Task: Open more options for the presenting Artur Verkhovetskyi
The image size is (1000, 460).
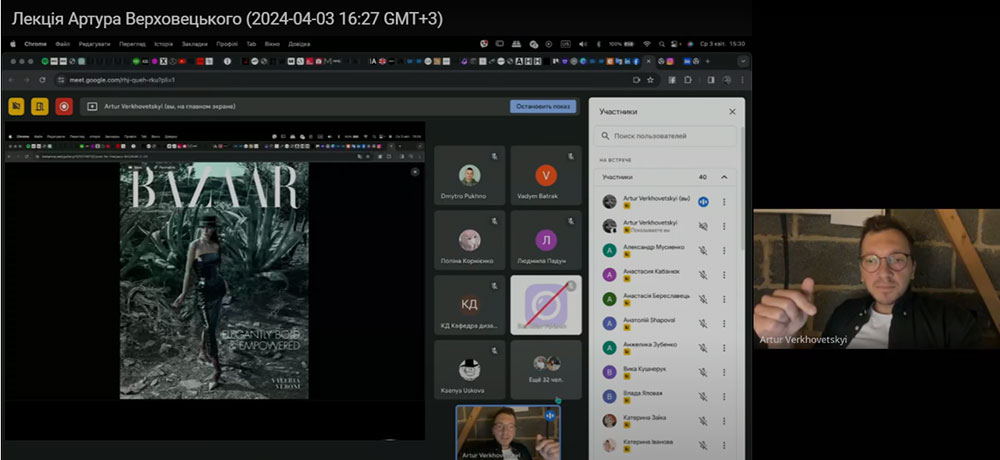Action: [724, 226]
